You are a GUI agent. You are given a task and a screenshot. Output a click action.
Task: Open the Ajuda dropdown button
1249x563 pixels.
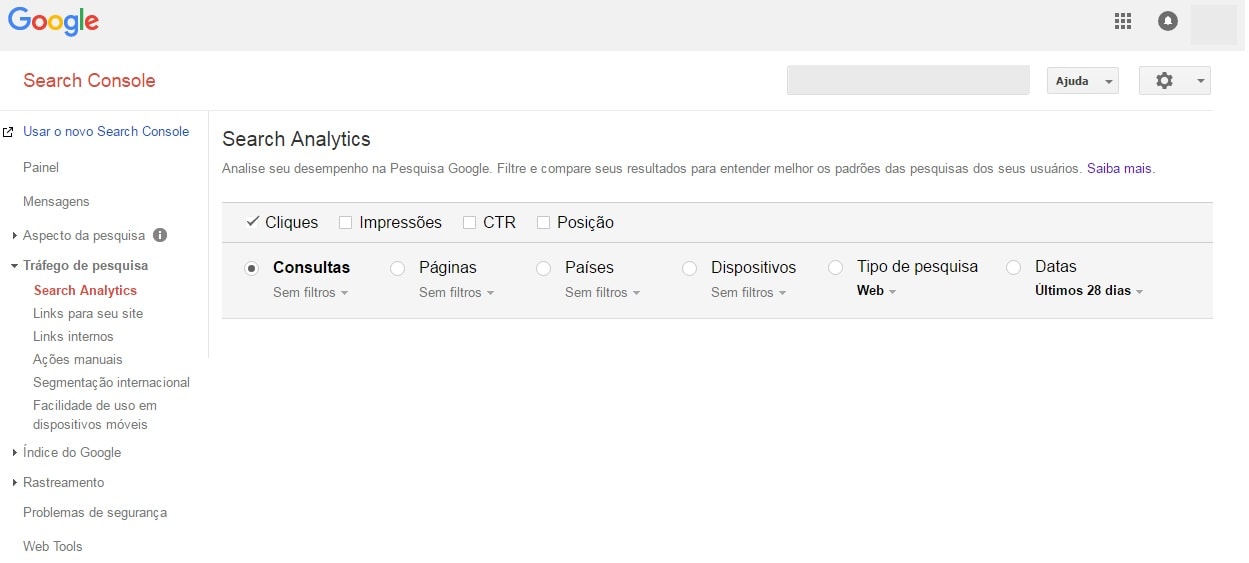click(x=1083, y=81)
